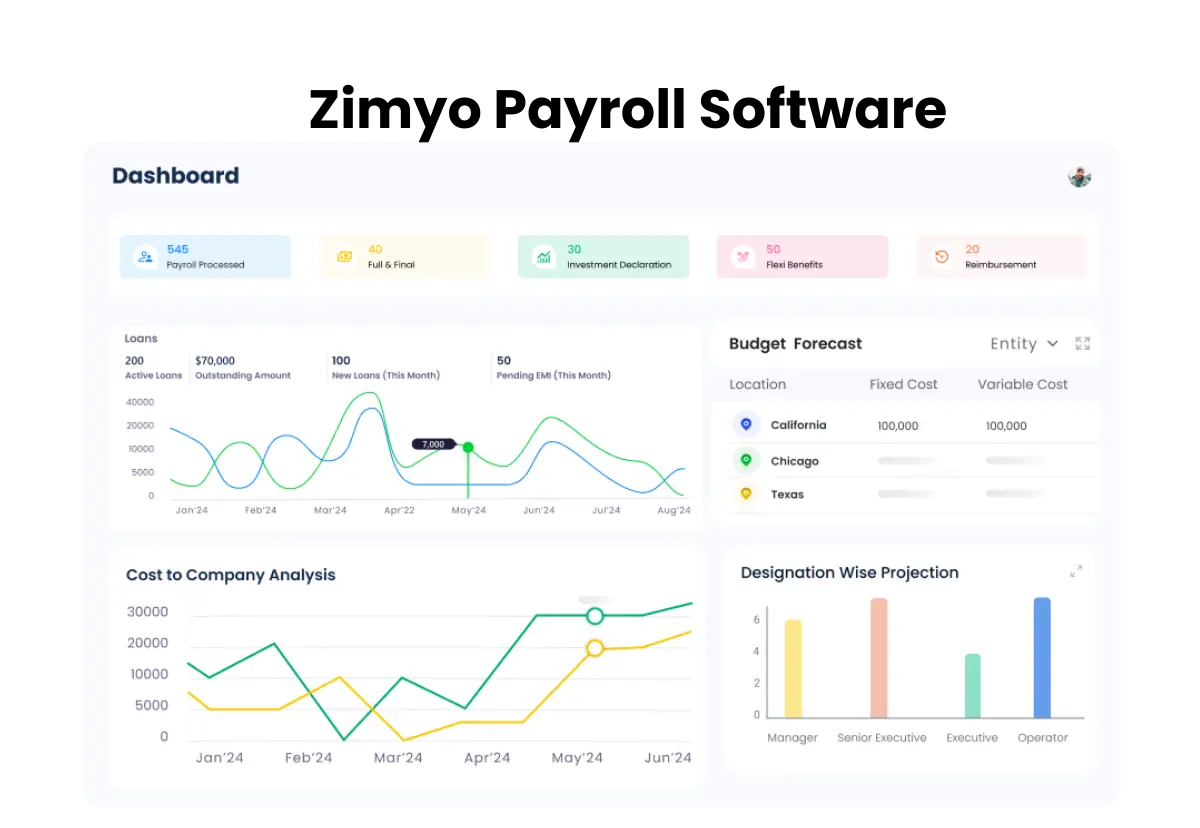Viewport: 1200px width, 828px height.
Task: Open the Entity dropdown
Action: (x=1024, y=344)
